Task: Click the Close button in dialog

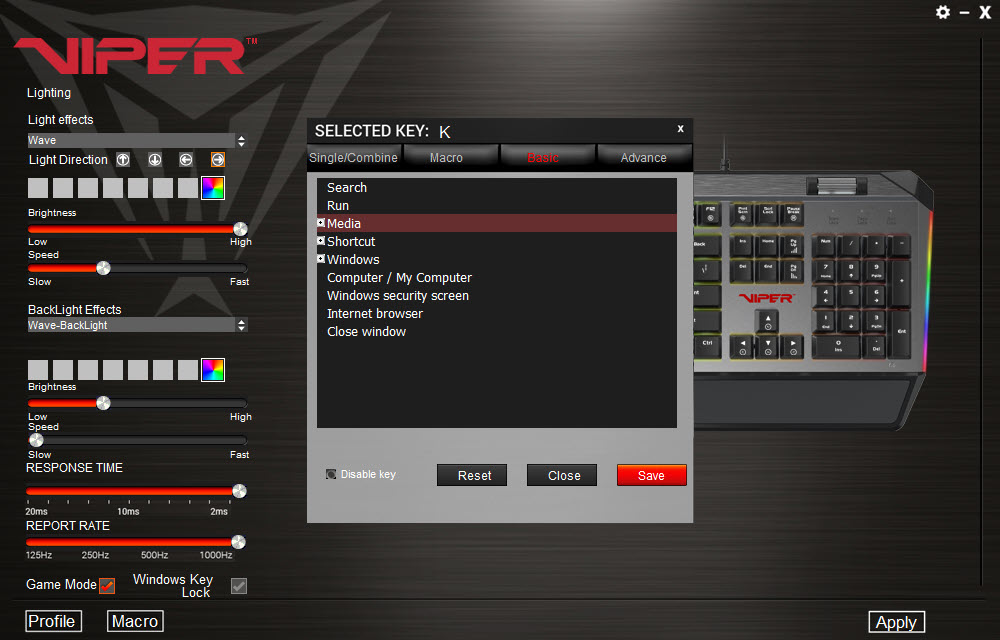Action: tap(562, 475)
